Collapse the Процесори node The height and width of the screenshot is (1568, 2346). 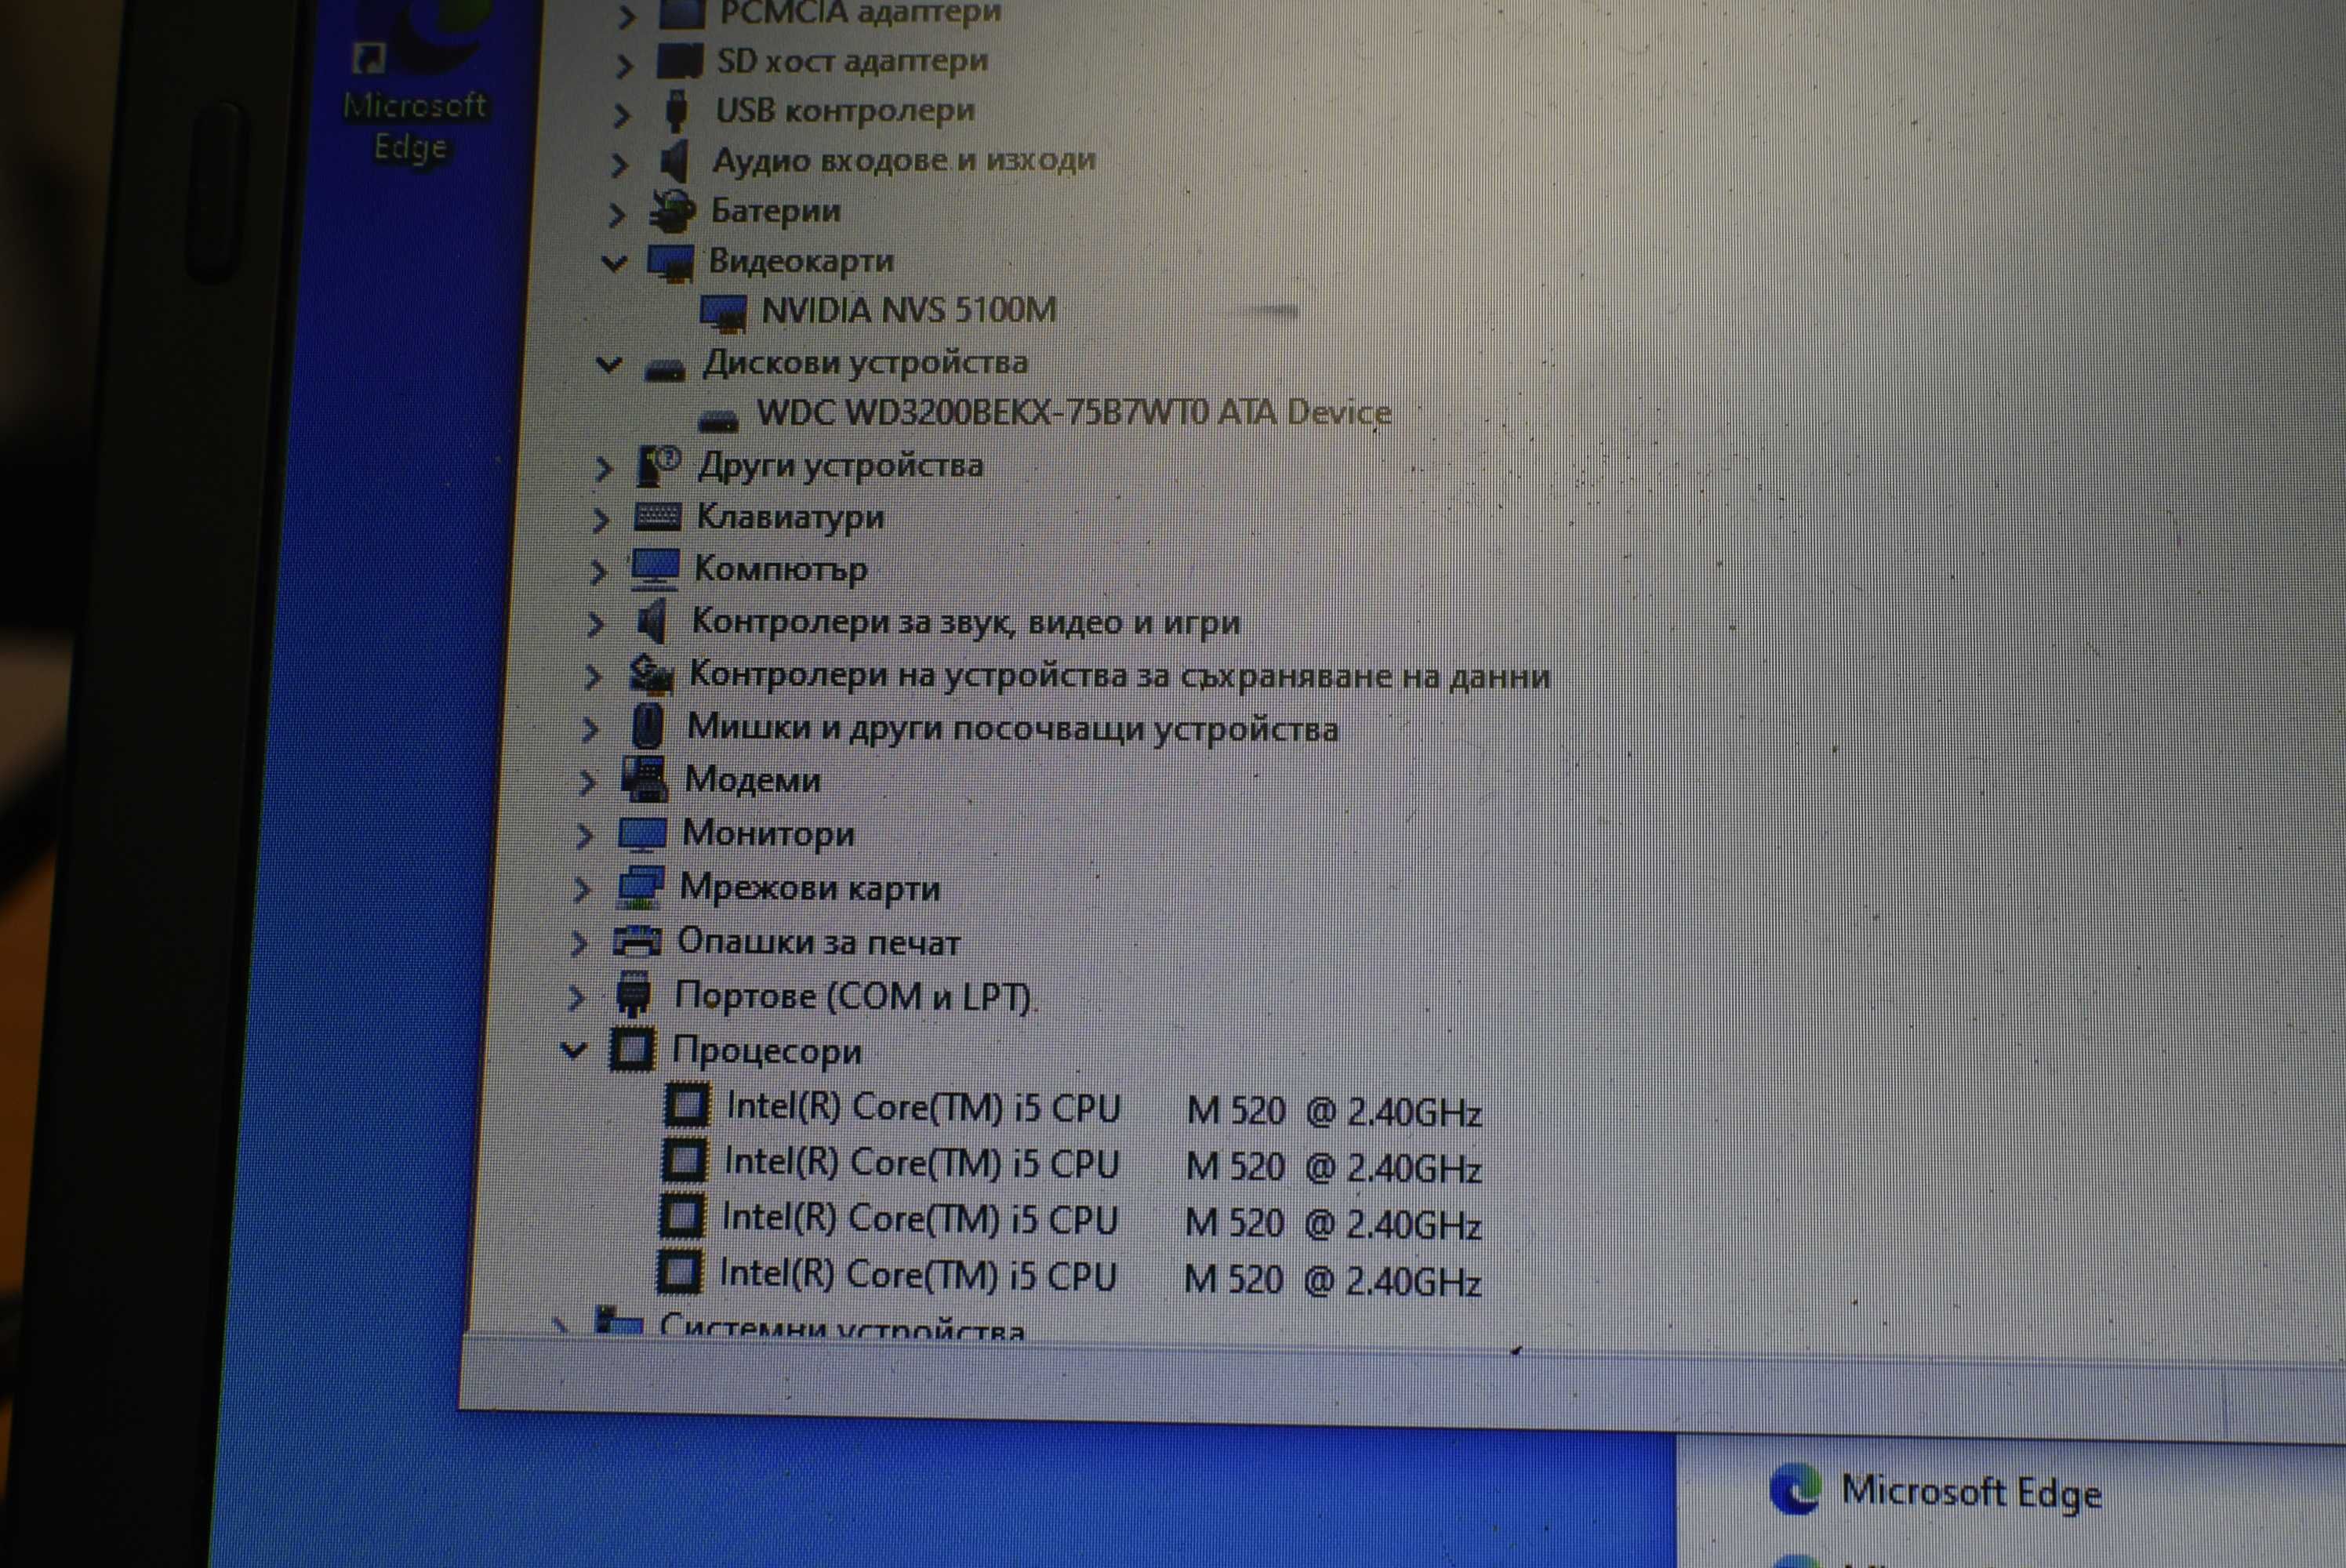pyautogui.click(x=573, y=1051)
